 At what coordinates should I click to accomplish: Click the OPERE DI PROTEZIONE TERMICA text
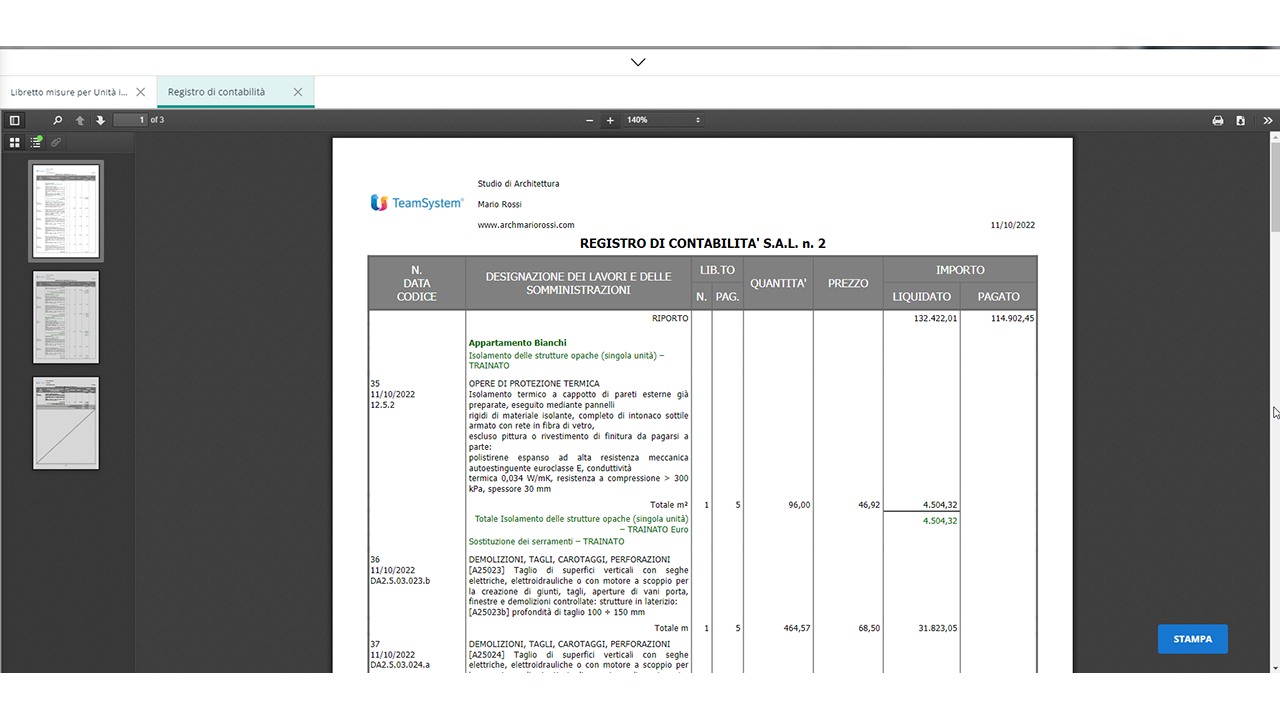click(x=534, y=384)
